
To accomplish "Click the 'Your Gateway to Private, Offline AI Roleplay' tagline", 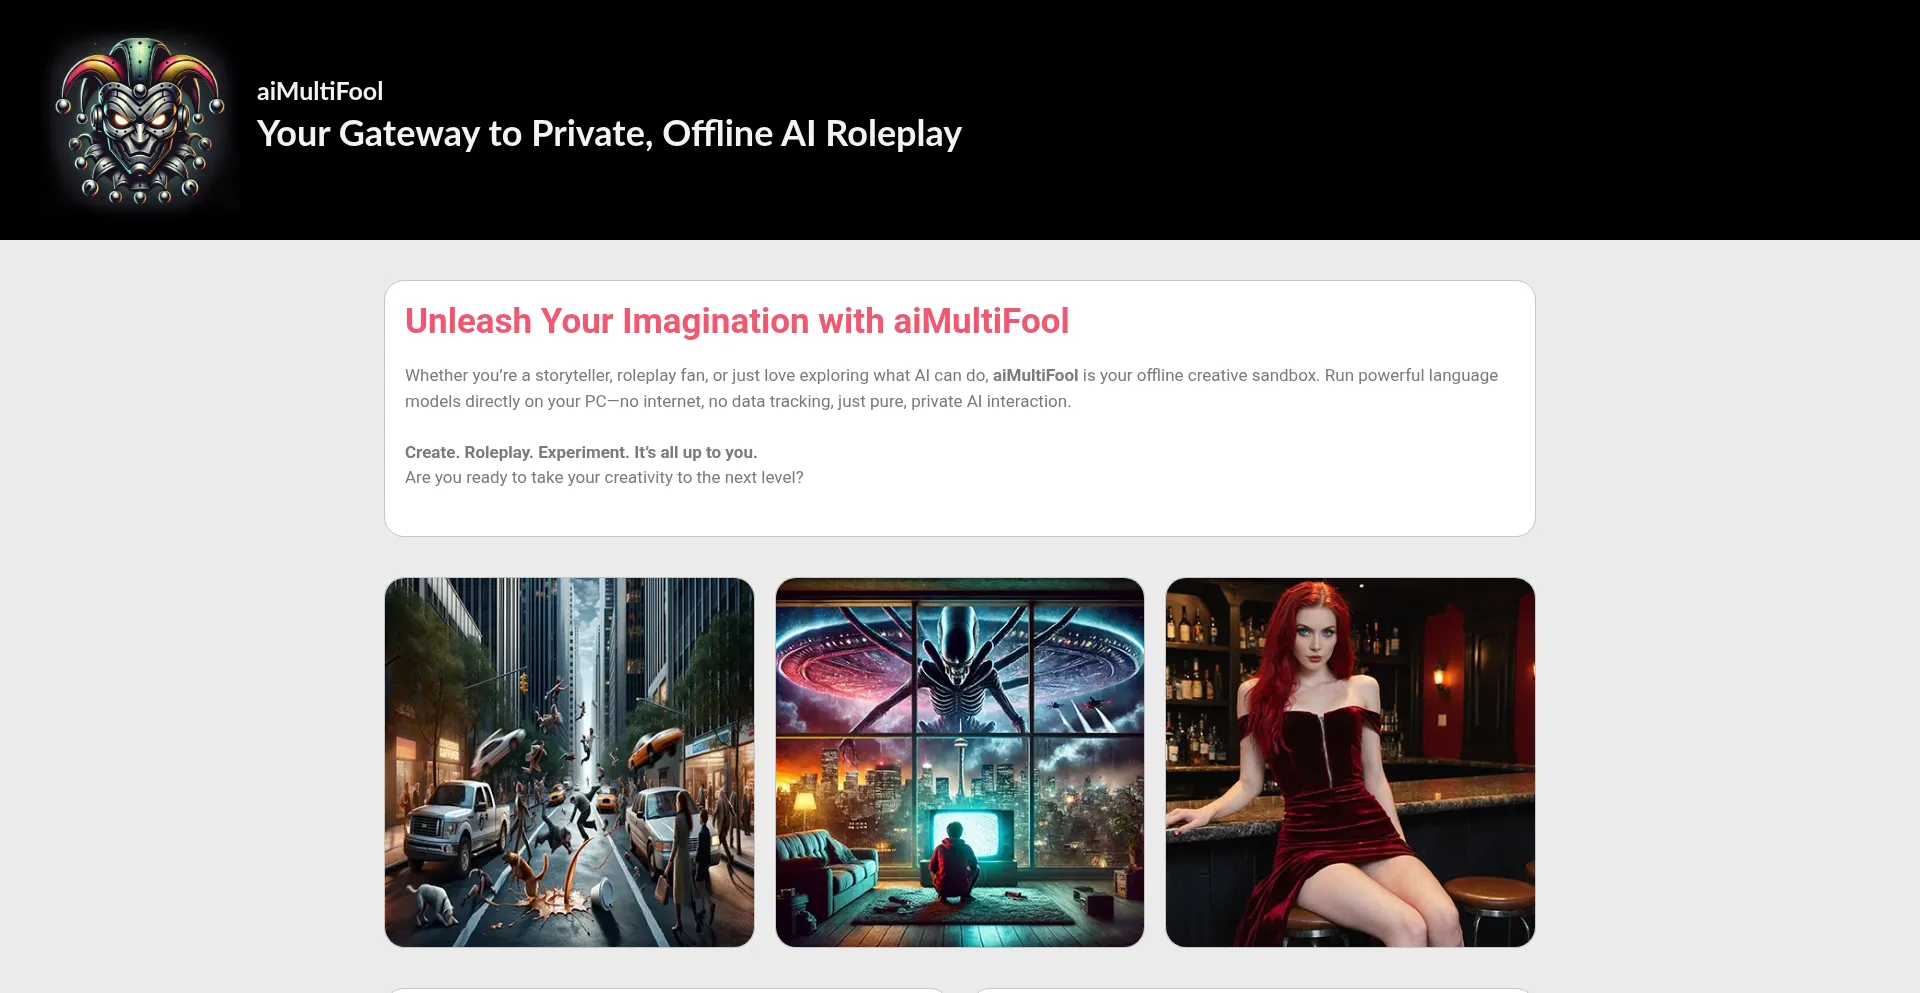I will [609, 134].
